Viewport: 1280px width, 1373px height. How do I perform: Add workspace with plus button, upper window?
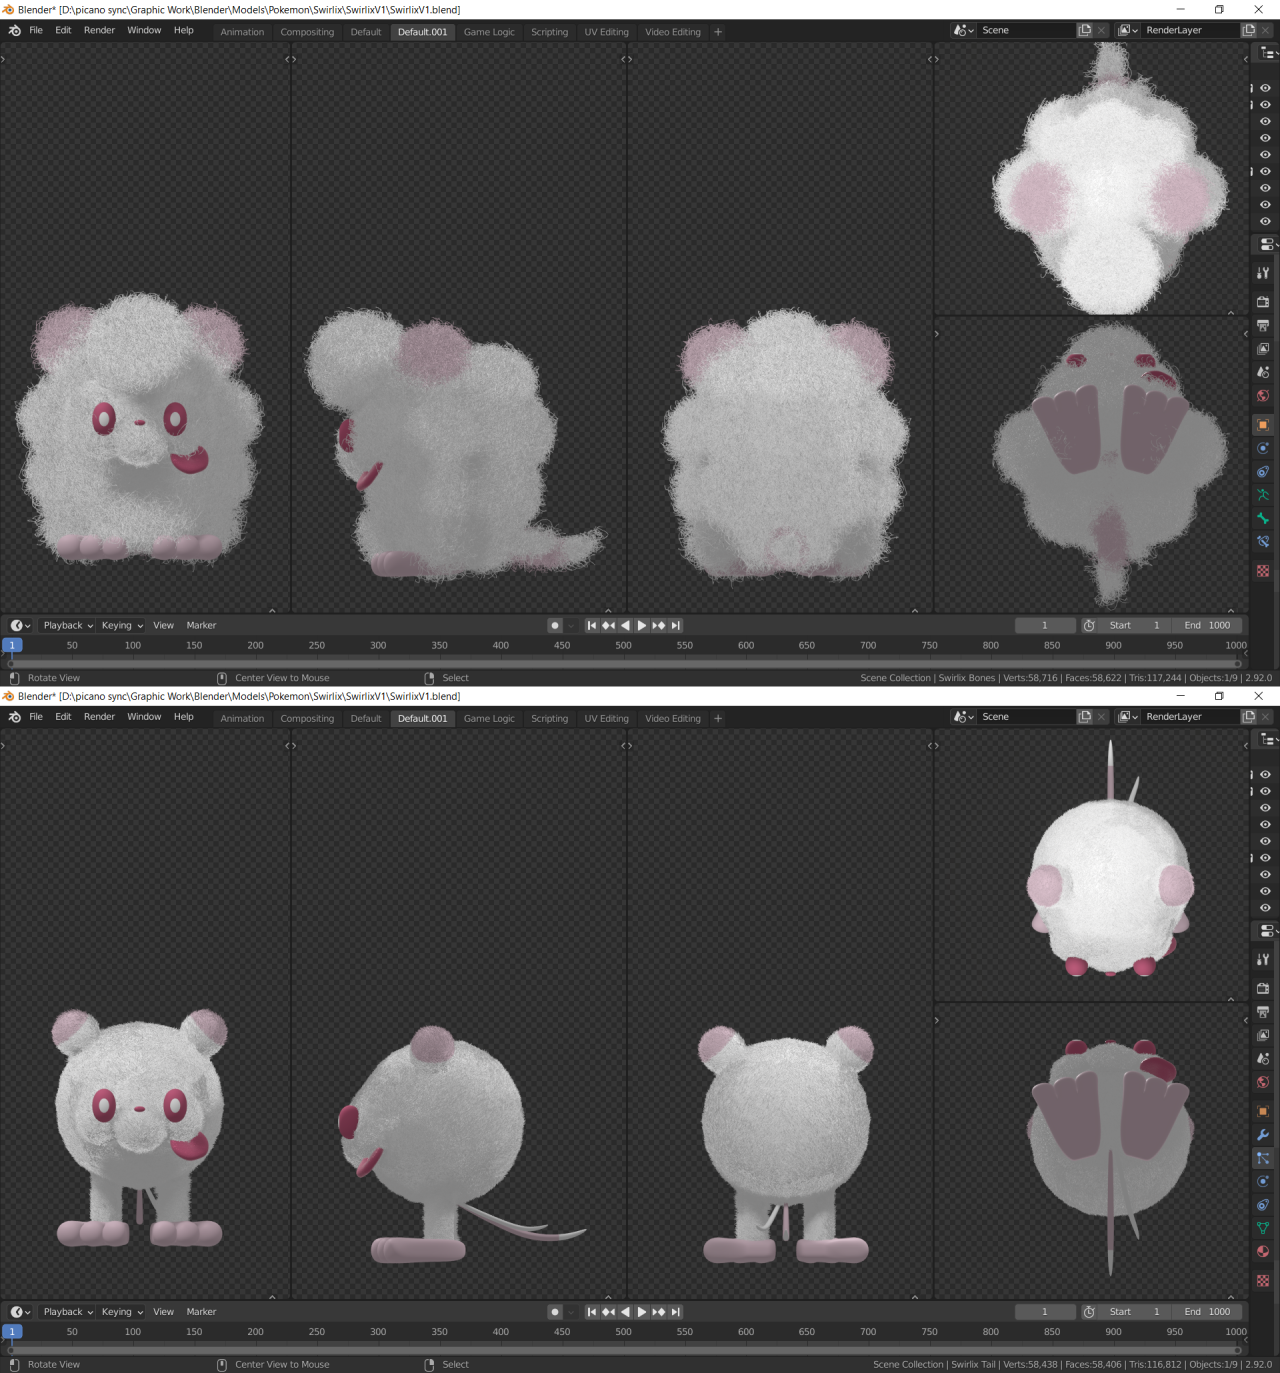tap(718, 32)
